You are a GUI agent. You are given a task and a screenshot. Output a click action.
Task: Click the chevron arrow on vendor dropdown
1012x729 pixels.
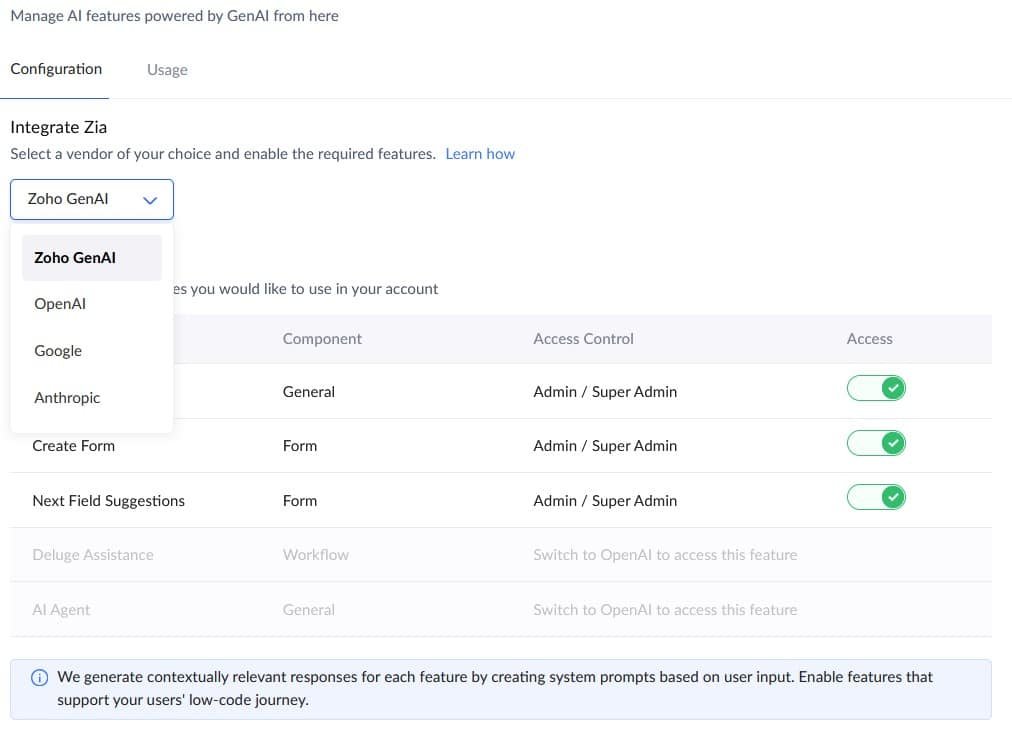click(150, 200)
